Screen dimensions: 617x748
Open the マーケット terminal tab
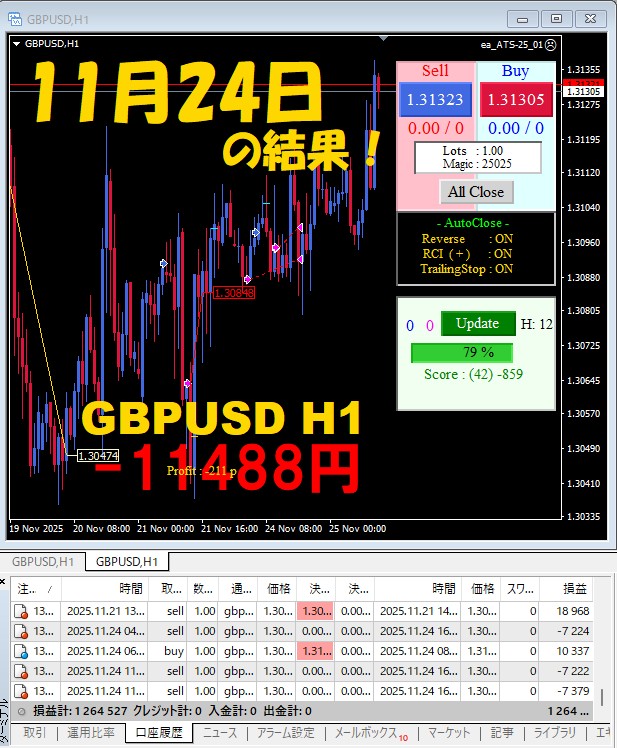[x=449, y=733]
